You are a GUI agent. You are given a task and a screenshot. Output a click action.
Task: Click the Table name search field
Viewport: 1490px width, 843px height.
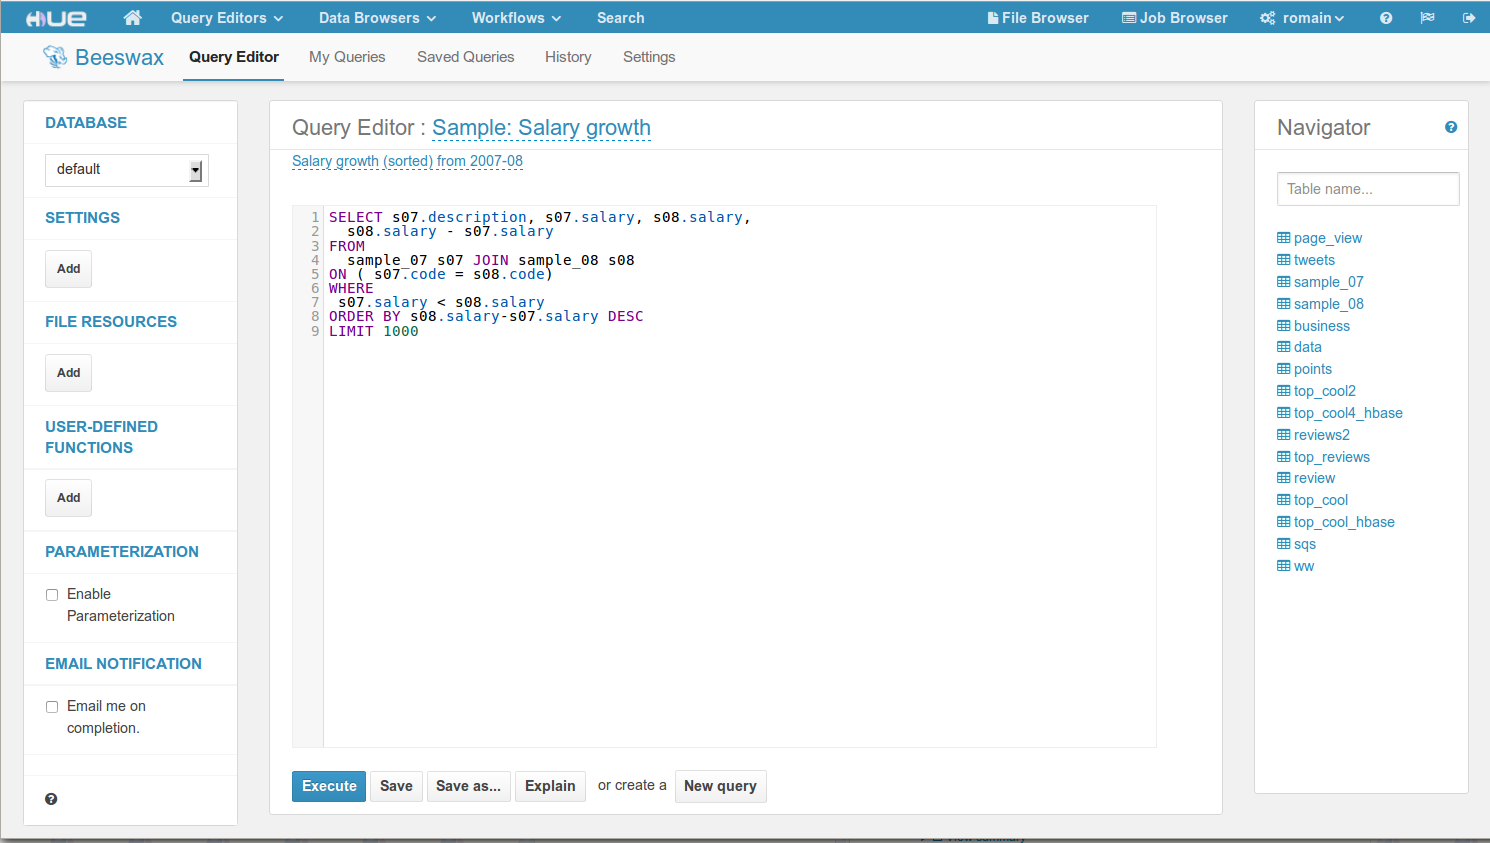click(x=1367, y=189)
